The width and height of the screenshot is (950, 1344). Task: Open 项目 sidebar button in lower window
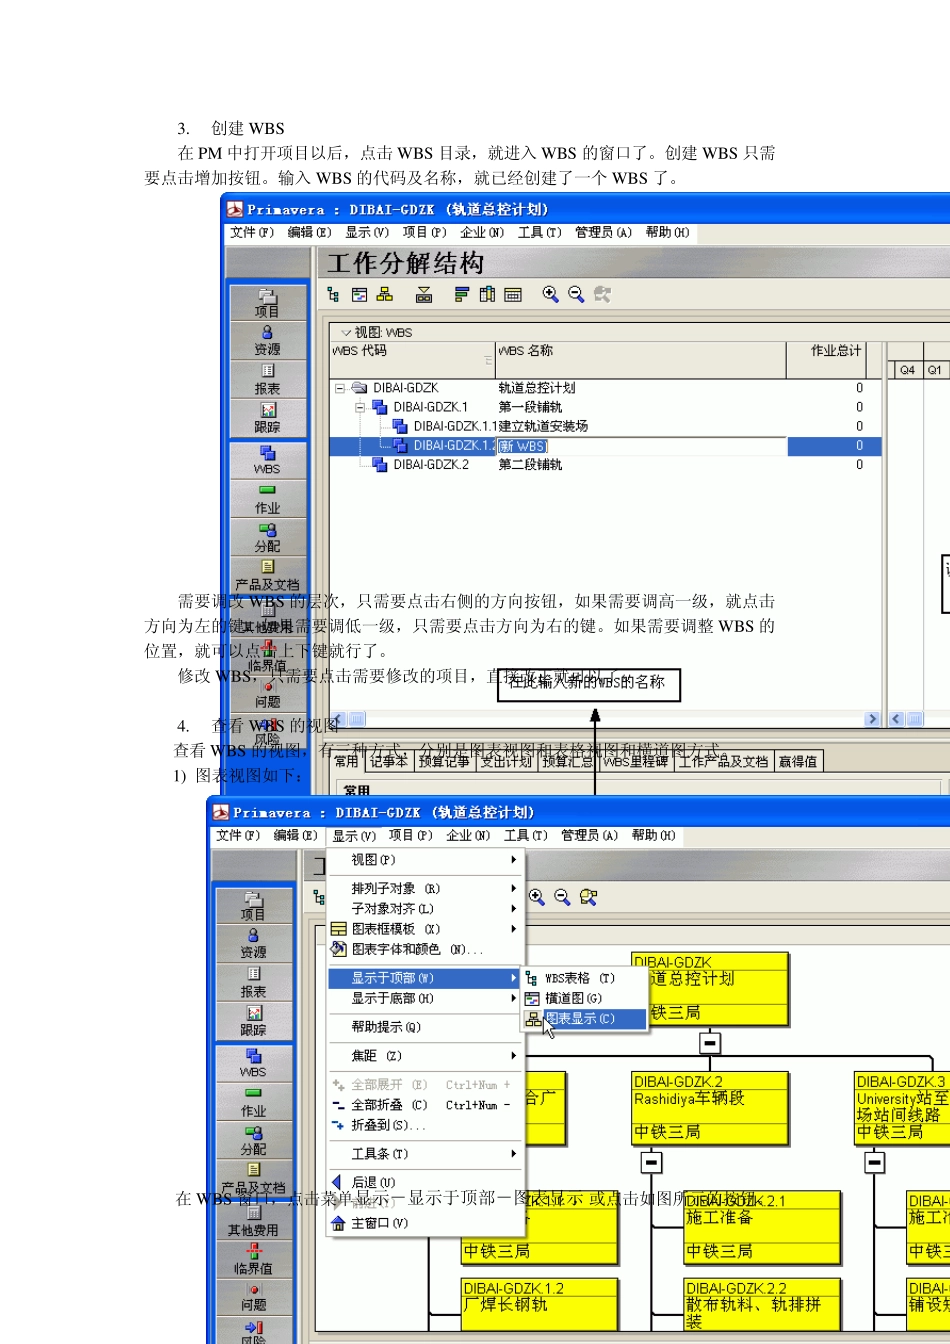[x=253, y=906]
